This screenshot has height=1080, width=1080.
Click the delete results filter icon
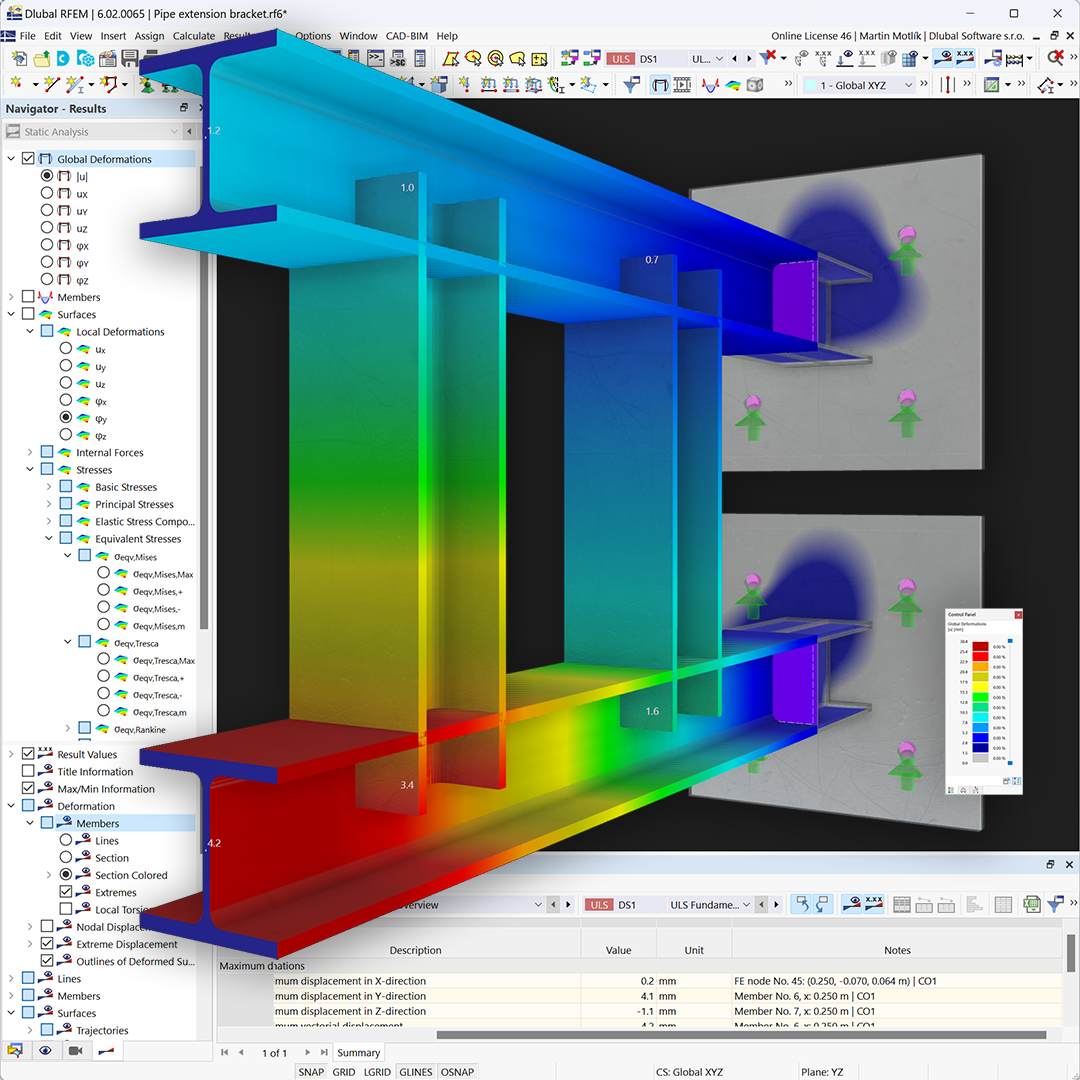pyautogui.click(x=767, y=59)
